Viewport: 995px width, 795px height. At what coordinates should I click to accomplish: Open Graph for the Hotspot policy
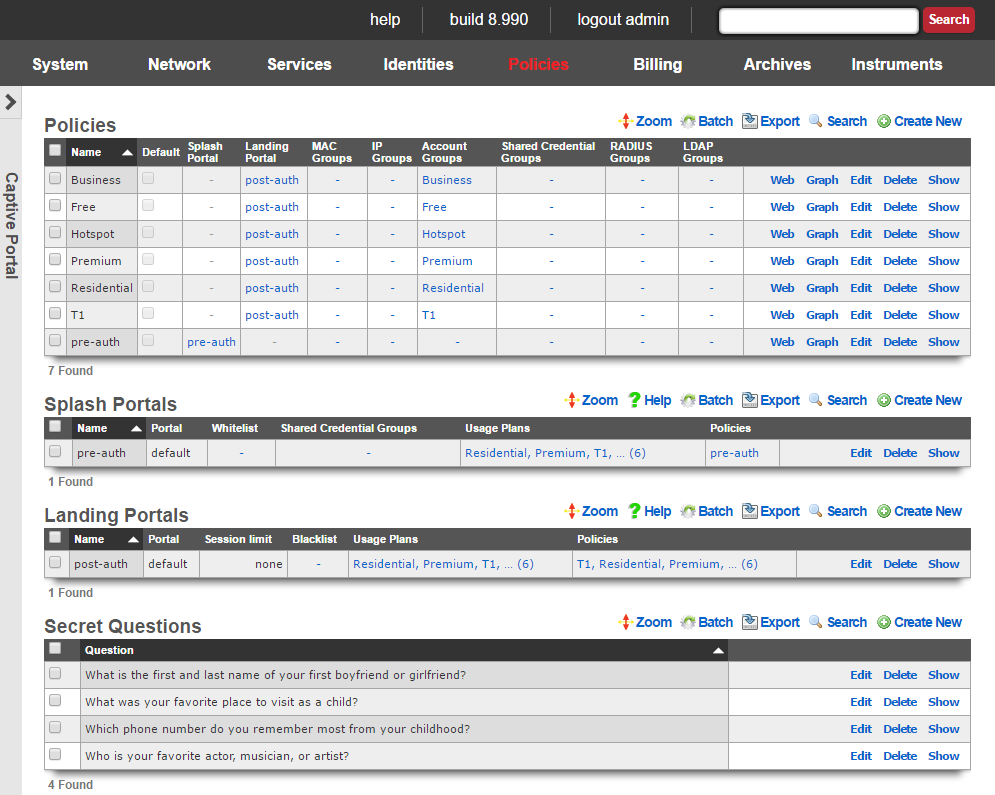click(x=822, y=234)
